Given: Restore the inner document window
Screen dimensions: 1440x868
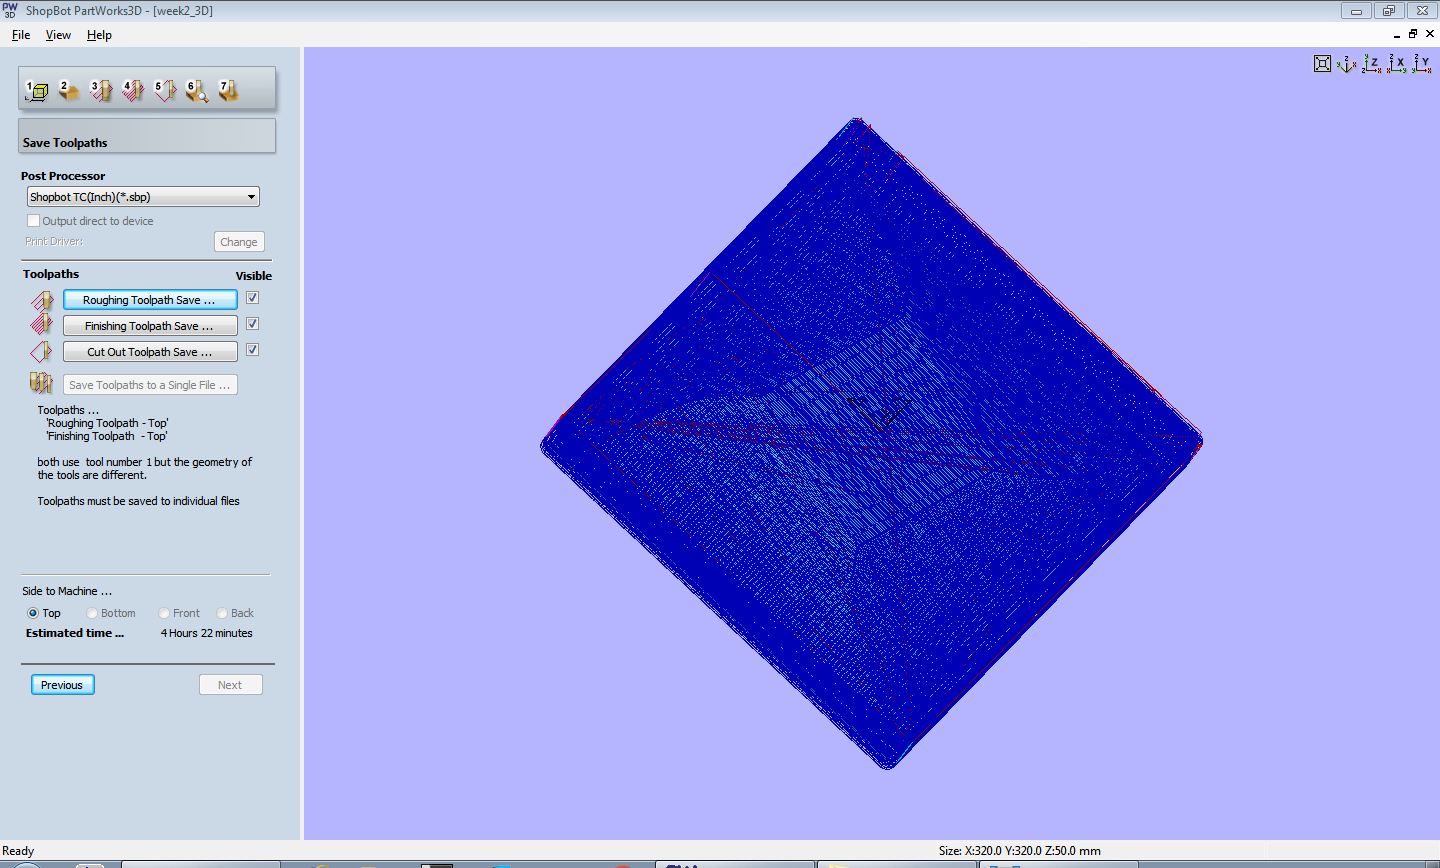Looking at the screenshot, I should pyautogui.click(x=1413, y=34).
